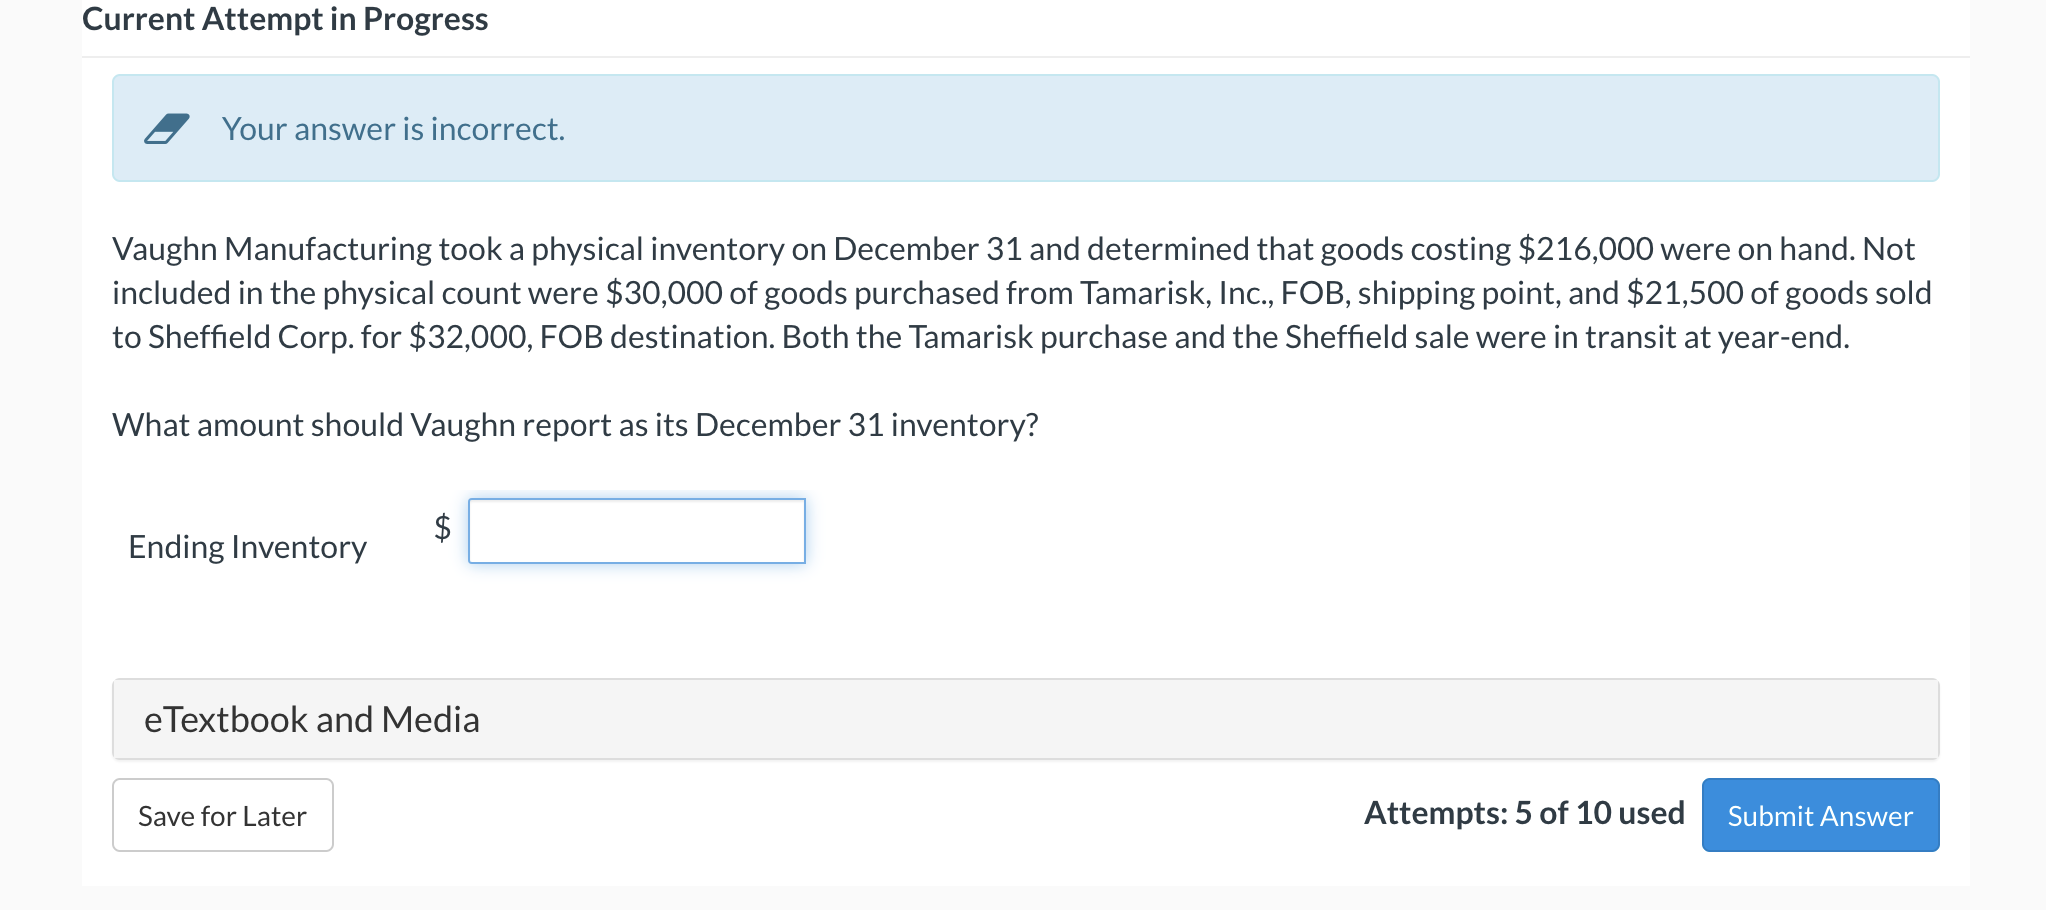Expand the eTextbook and Media section
The width and height of the screenshot is (2046, 910).
312,720
